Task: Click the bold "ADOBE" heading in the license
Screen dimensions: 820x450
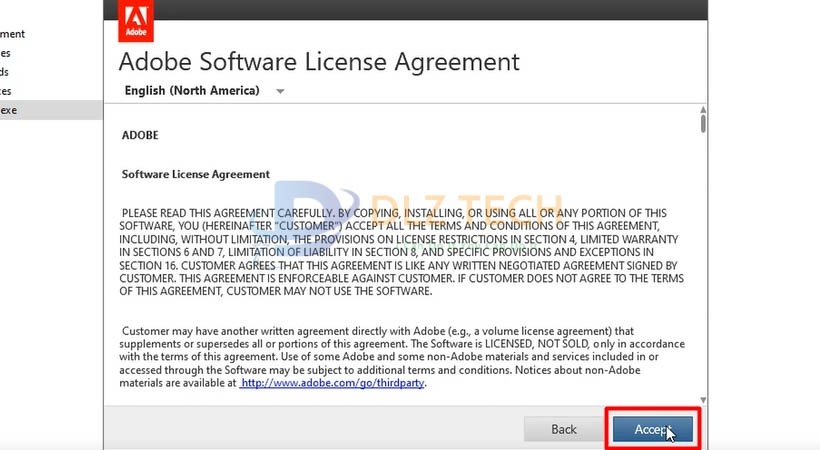Action: pos(140,135)
